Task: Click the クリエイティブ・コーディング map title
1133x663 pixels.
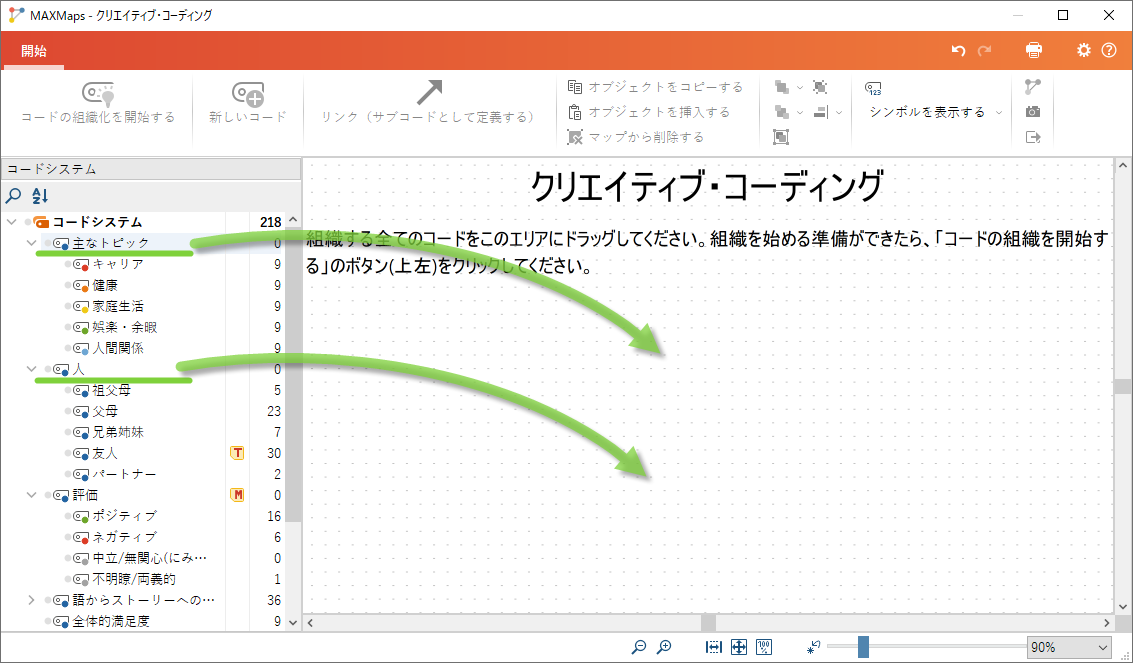Action: pos(707,186)
